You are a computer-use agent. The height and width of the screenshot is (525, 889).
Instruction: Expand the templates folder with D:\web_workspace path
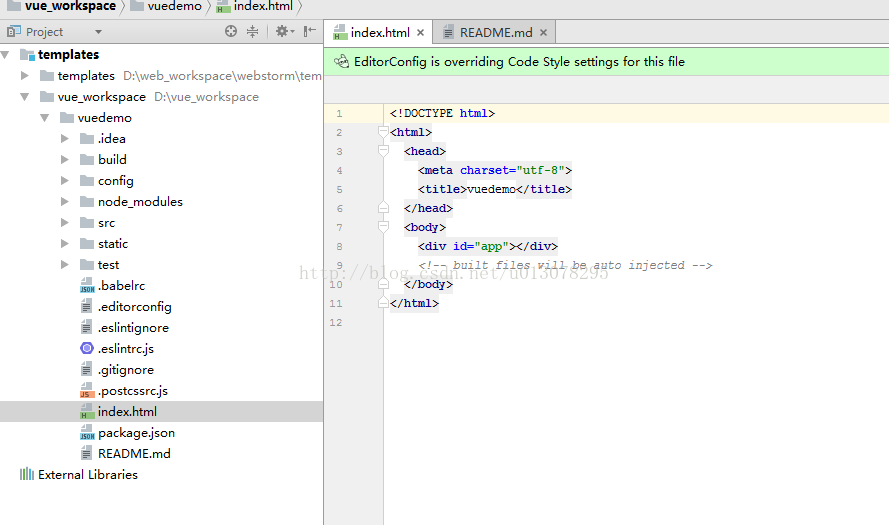26,75
